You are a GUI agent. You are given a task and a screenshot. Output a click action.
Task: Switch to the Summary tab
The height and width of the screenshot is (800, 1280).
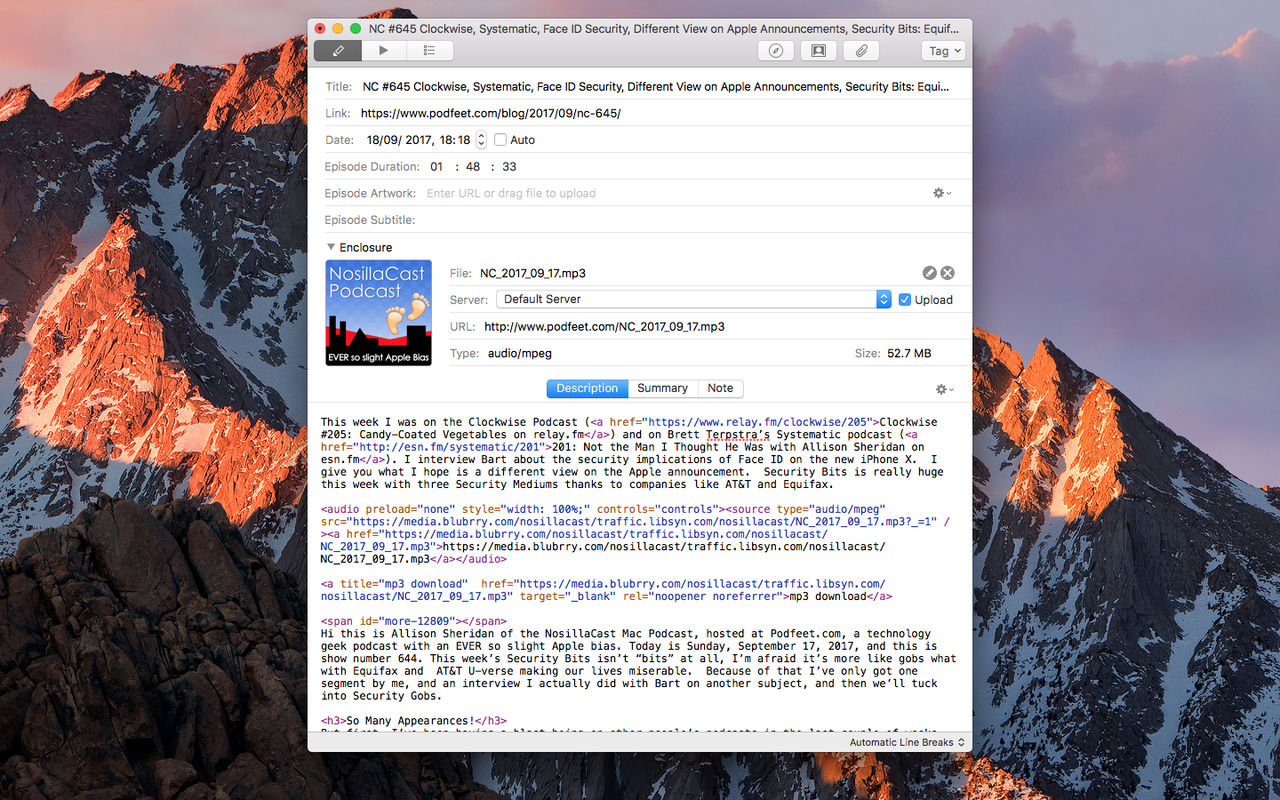click(662, 388)
